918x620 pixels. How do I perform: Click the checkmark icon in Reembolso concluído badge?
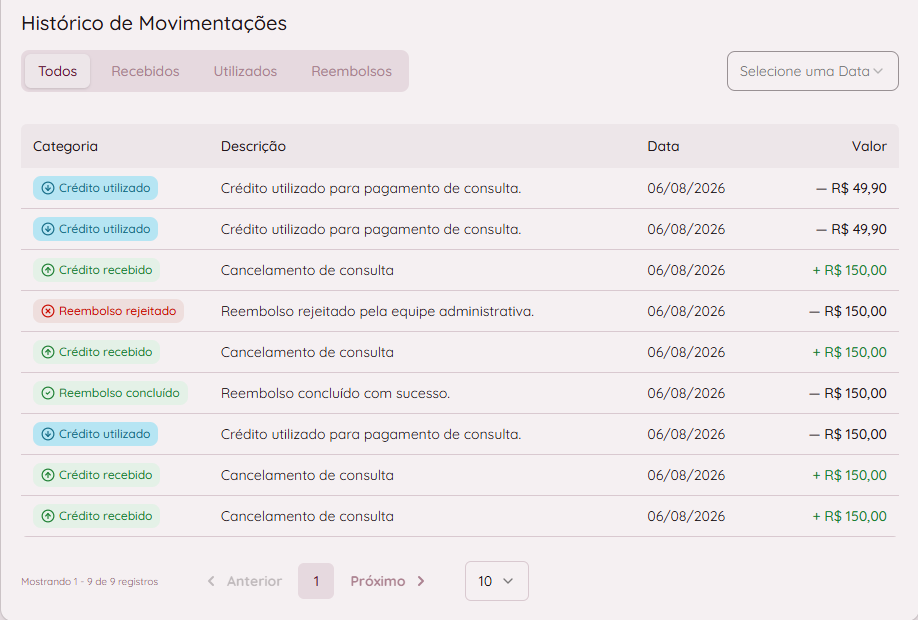[48, 393]
